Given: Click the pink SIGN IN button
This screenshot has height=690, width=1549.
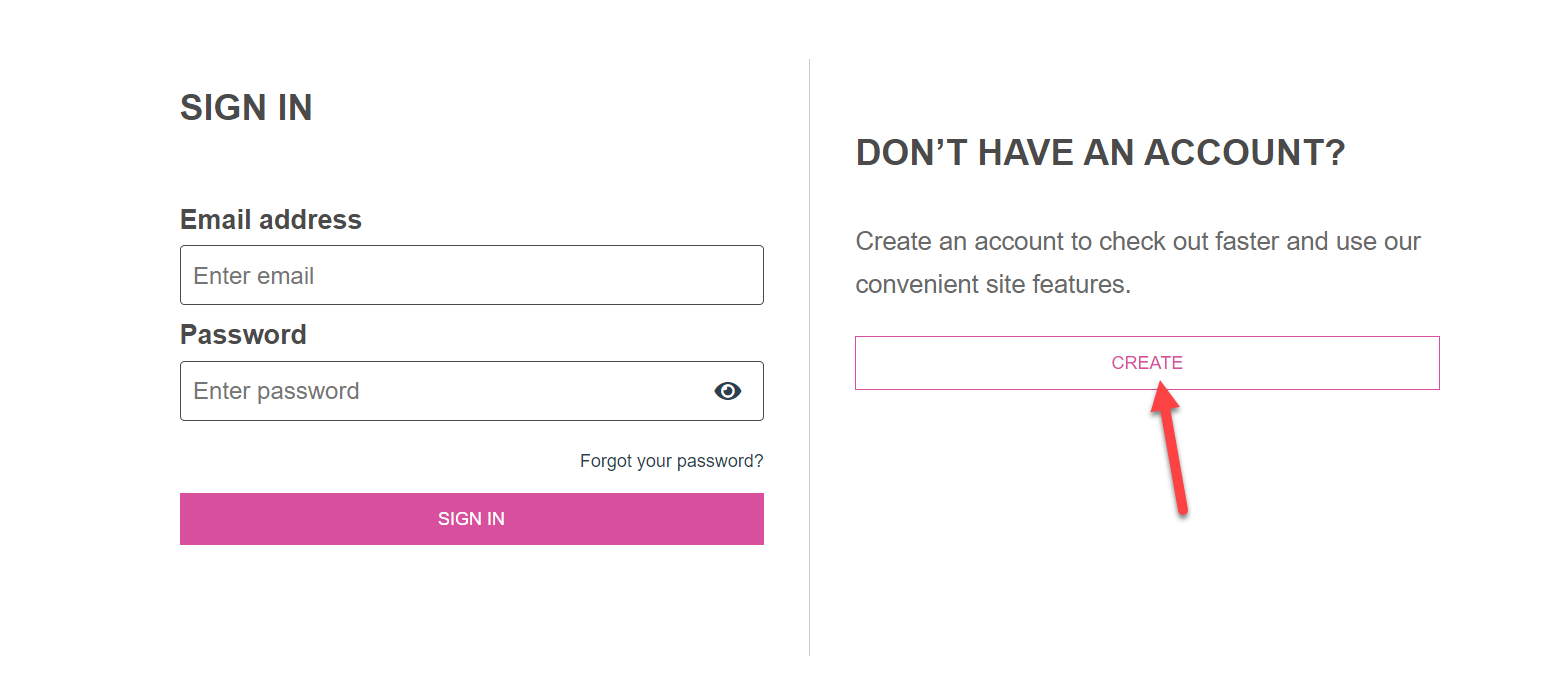Looking at the screenshot, I should [x=472, y=519].
